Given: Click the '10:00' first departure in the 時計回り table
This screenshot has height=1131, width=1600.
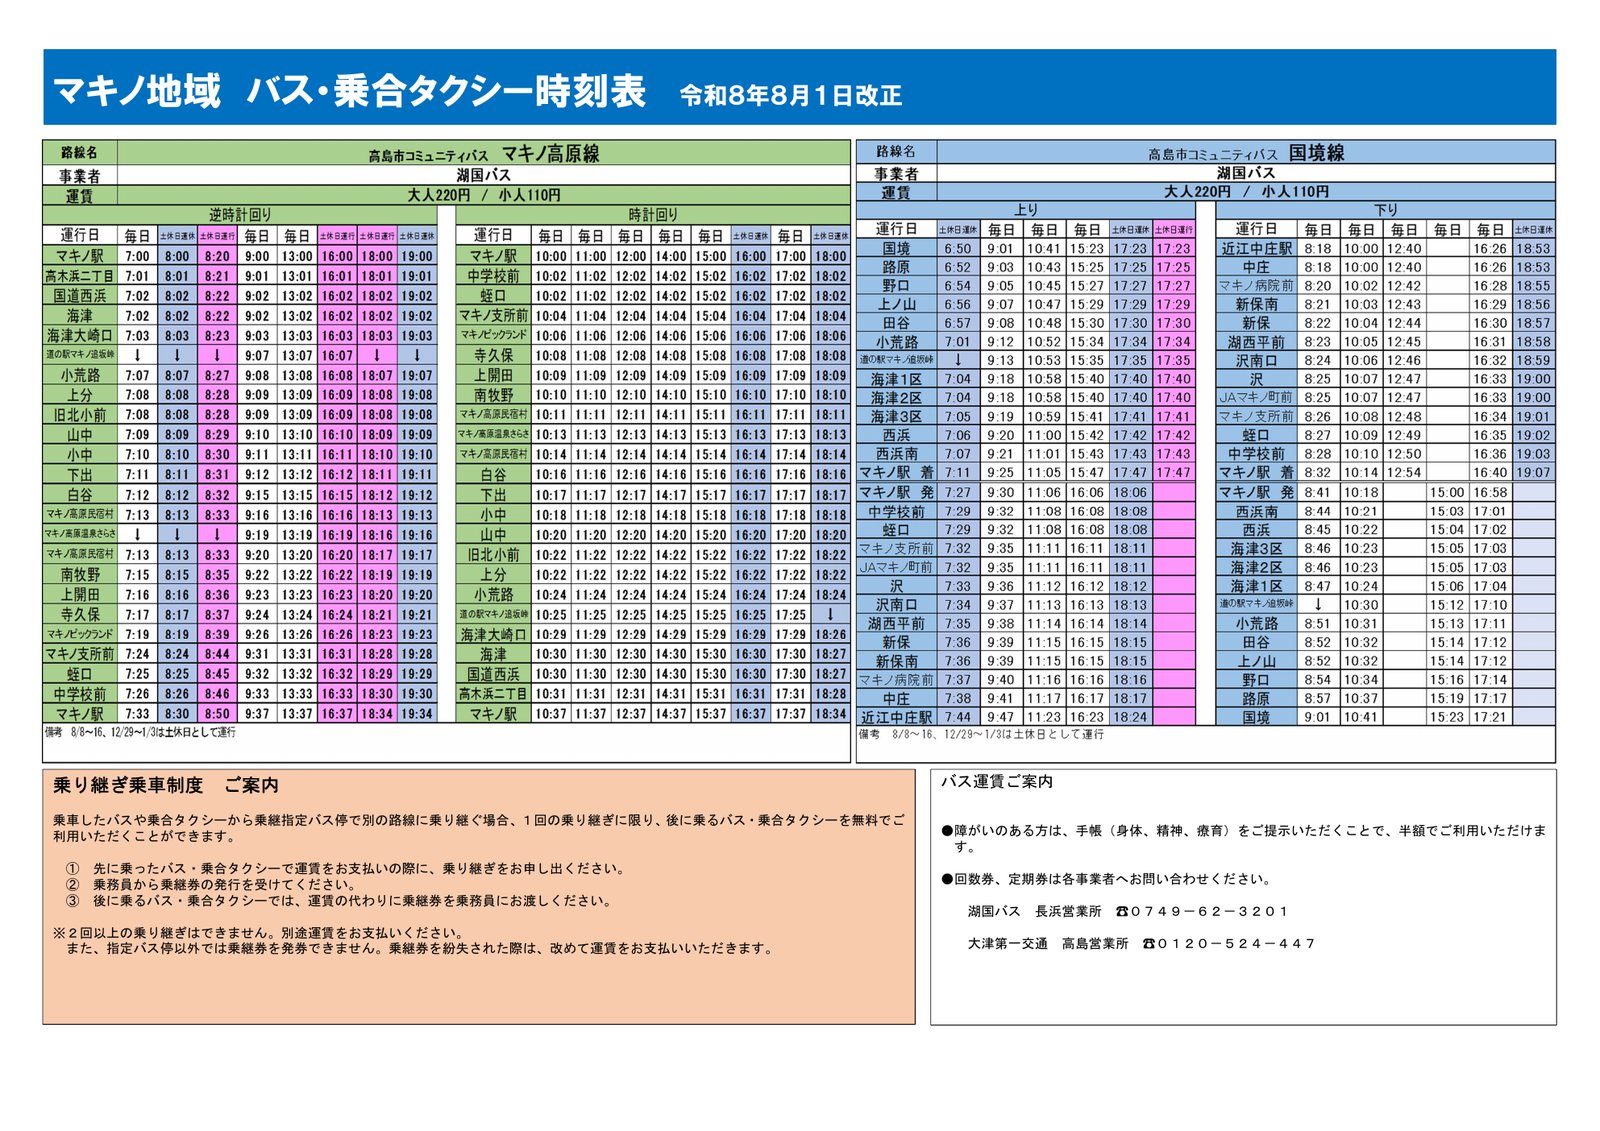Looking at the screenshot, I should click(551, 256).
